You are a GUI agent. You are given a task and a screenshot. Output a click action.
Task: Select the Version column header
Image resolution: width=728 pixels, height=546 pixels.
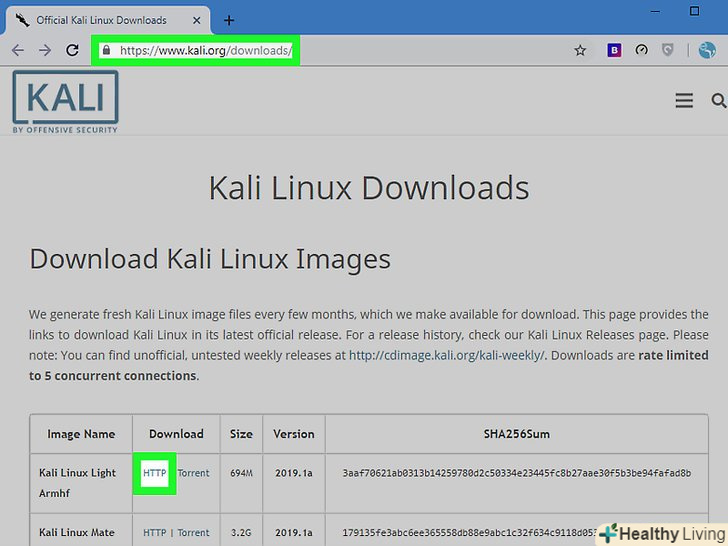pos(294,434)
